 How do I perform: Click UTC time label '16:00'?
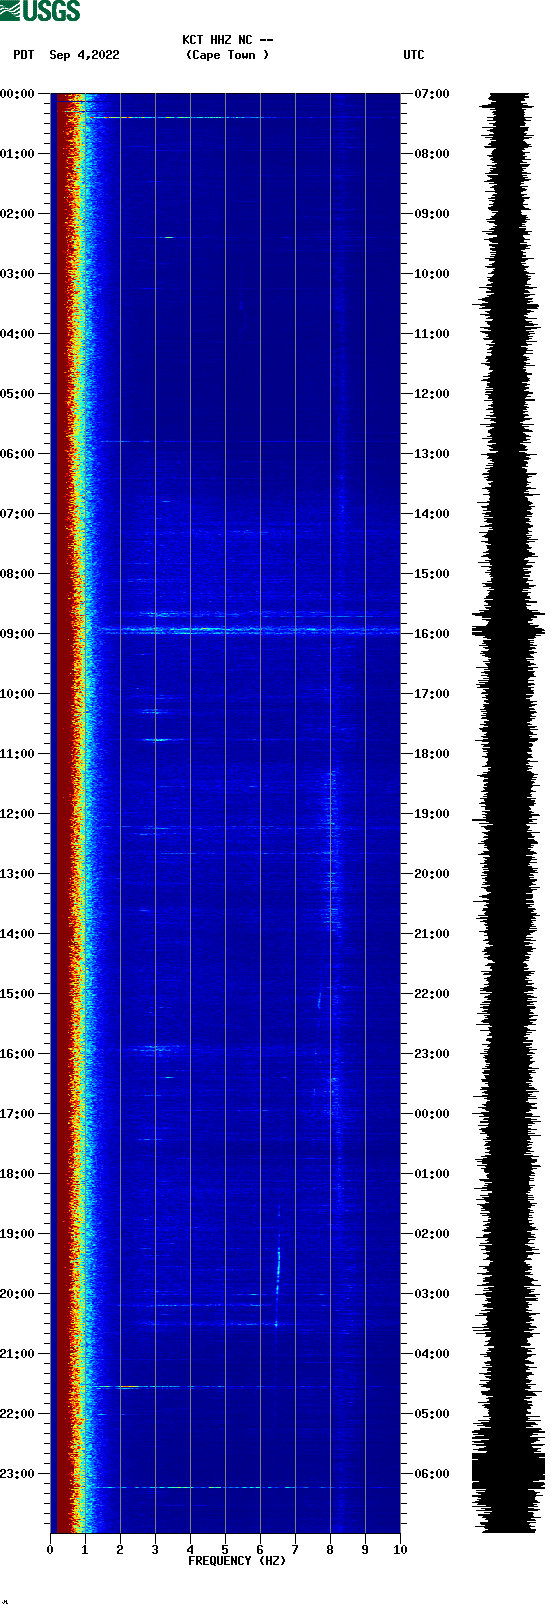(x=432, y=634)
